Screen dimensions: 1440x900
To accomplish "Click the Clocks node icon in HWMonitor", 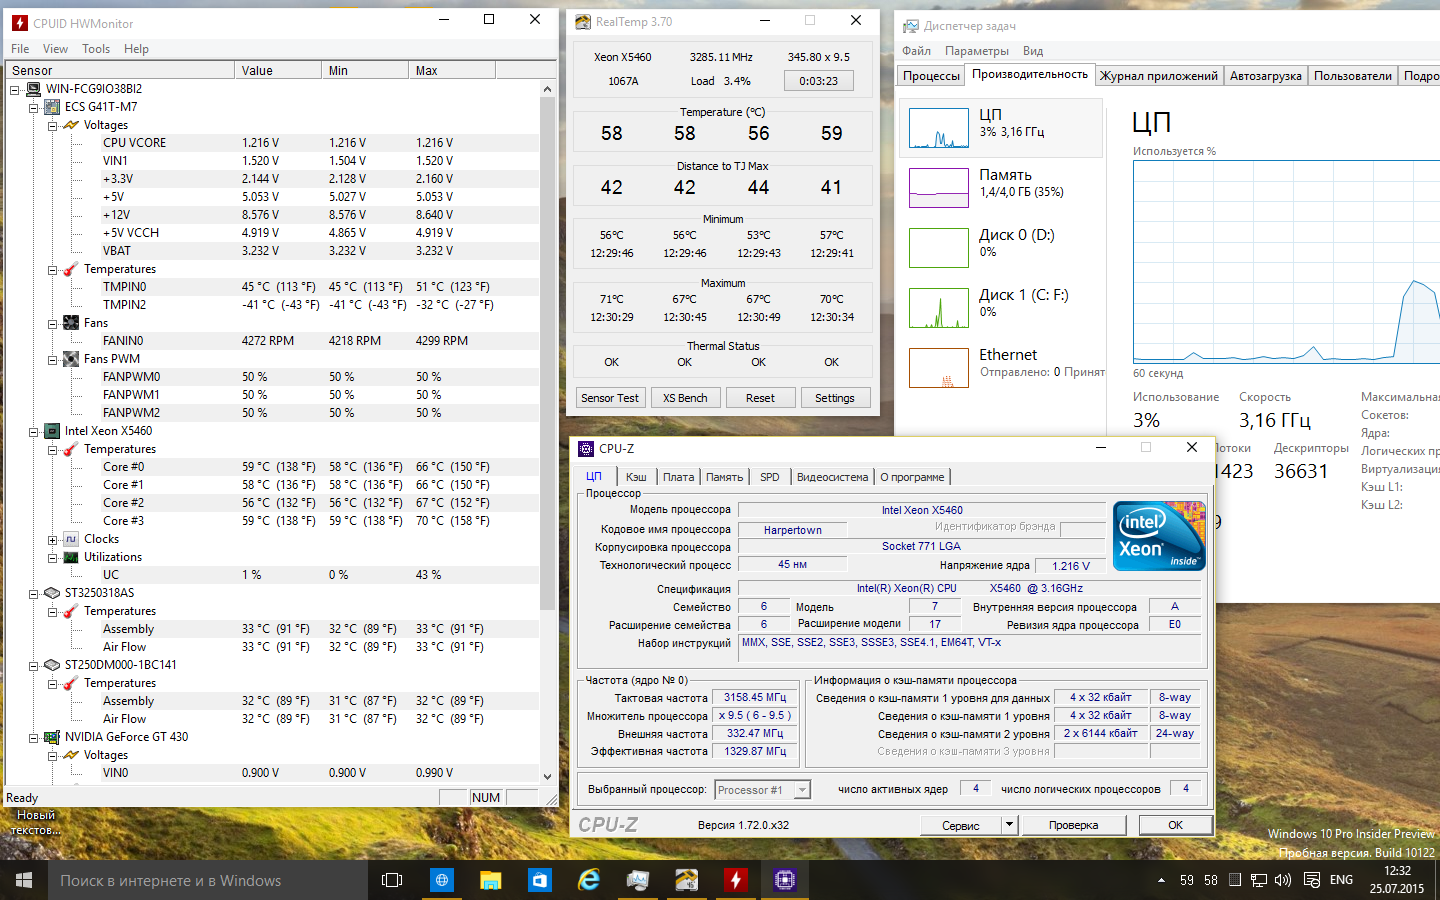I will pyautogui.click(x=71, y=539).
